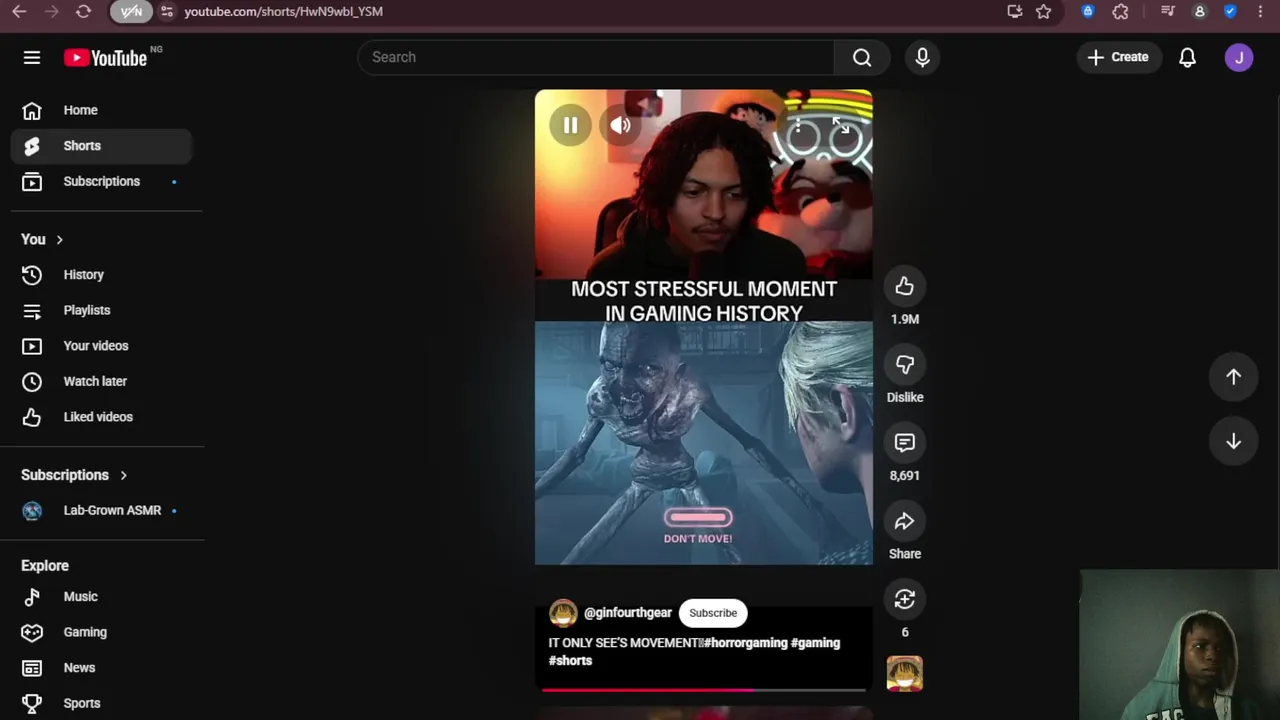Expand the Subscriptions section header
Viewport: 1280px width, 720px height.
(75, 475)
